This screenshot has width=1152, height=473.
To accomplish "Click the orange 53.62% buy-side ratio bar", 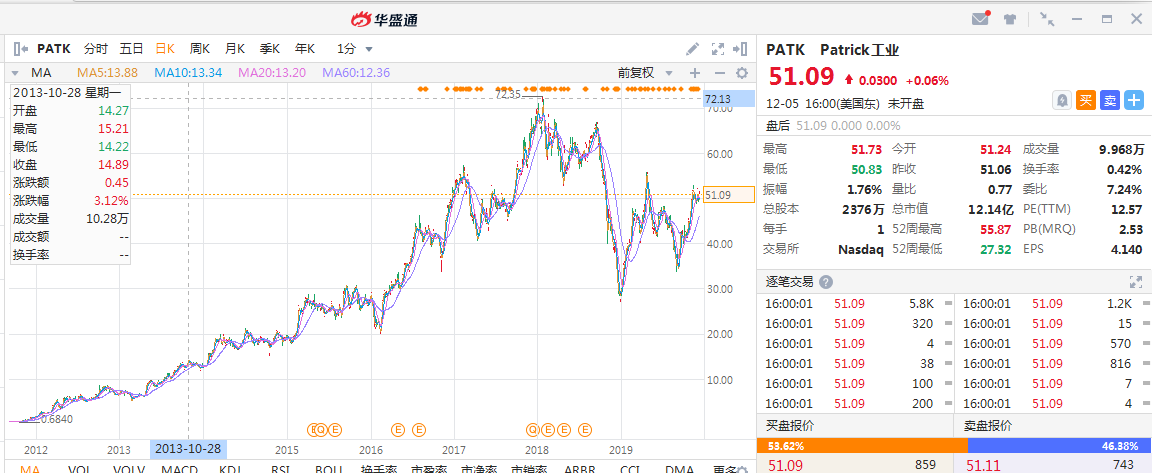I will point(862,446).
